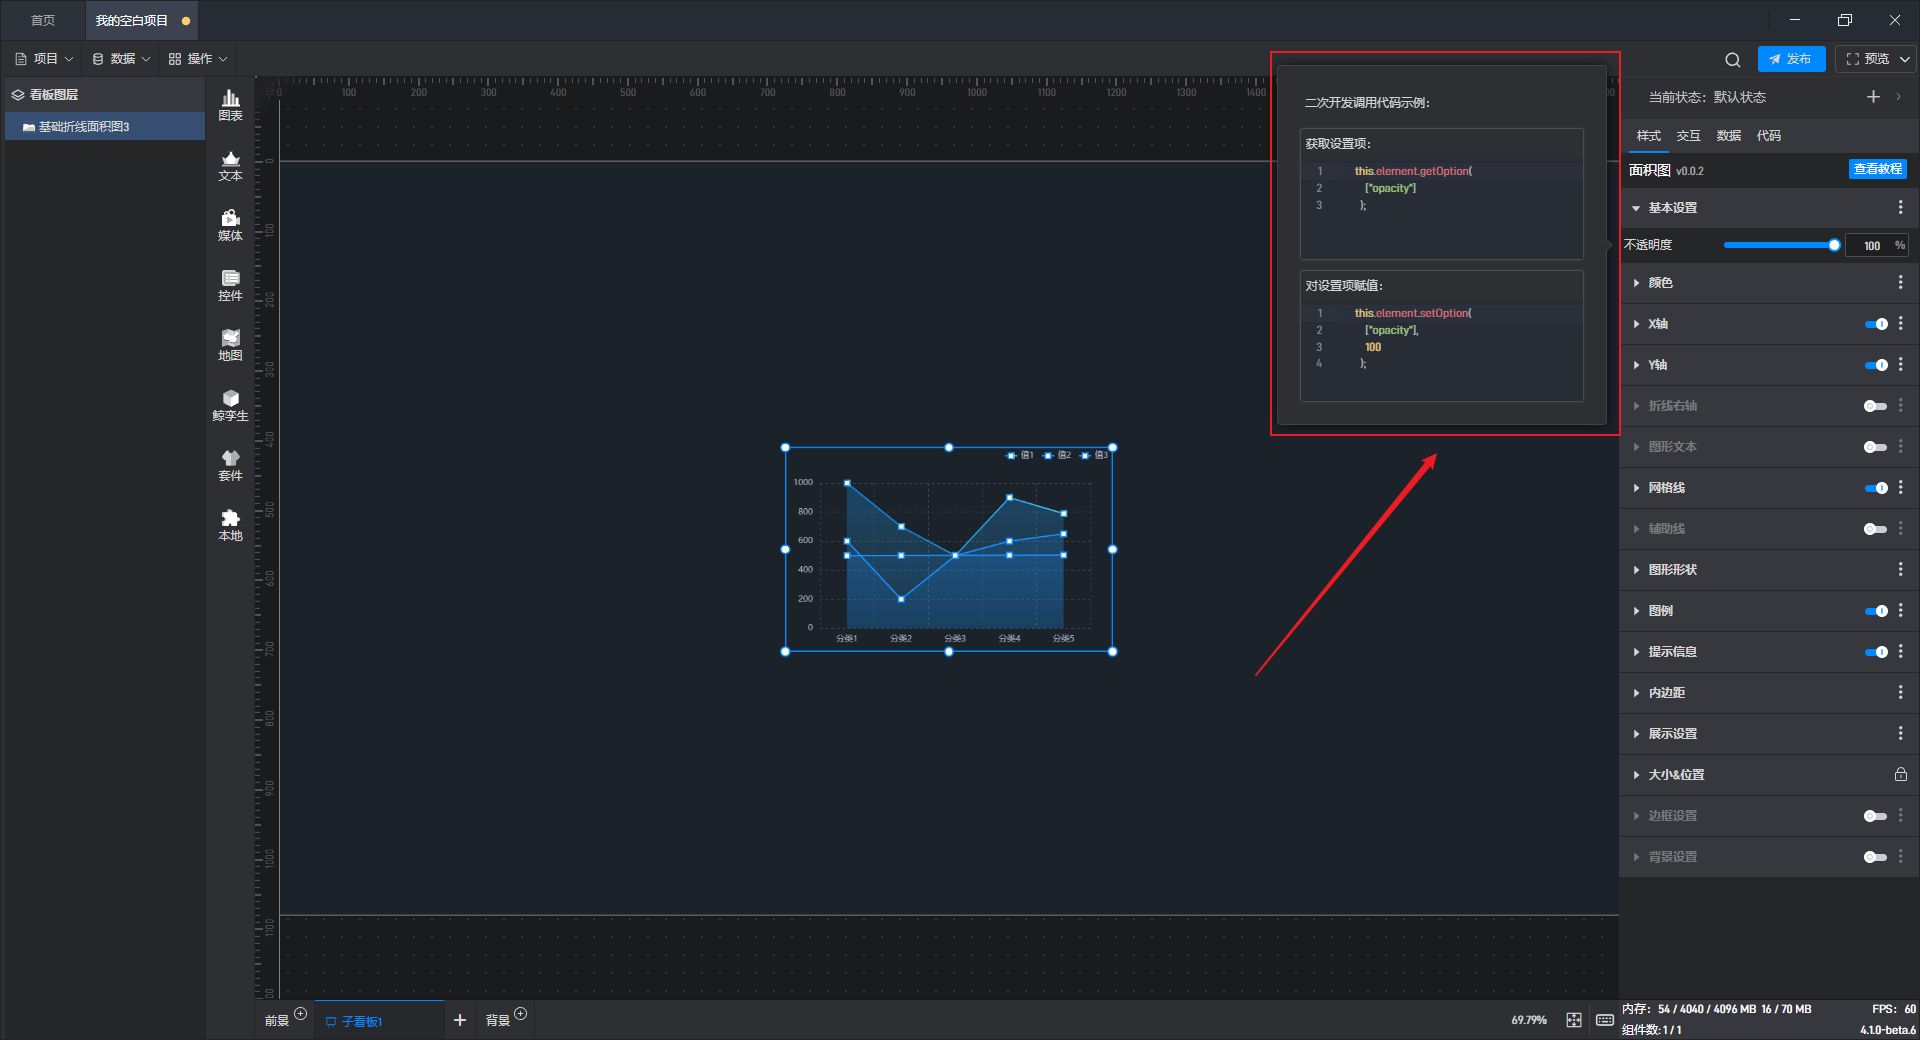Enable the 辅助线 switch

point(1876,529)
